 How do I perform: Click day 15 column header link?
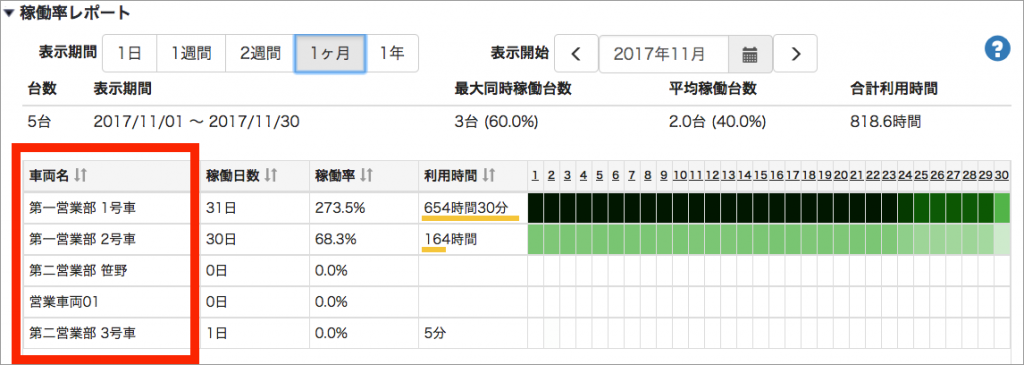(761, 175)
